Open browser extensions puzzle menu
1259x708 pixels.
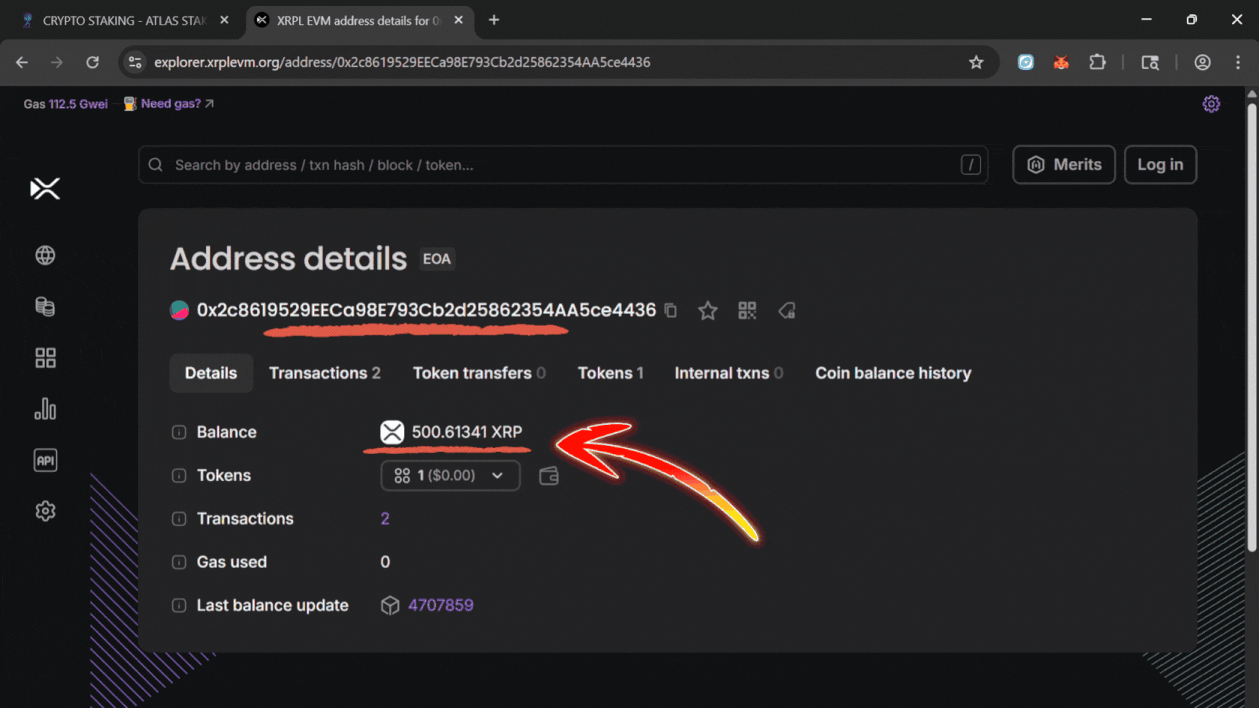[1097, 62]
